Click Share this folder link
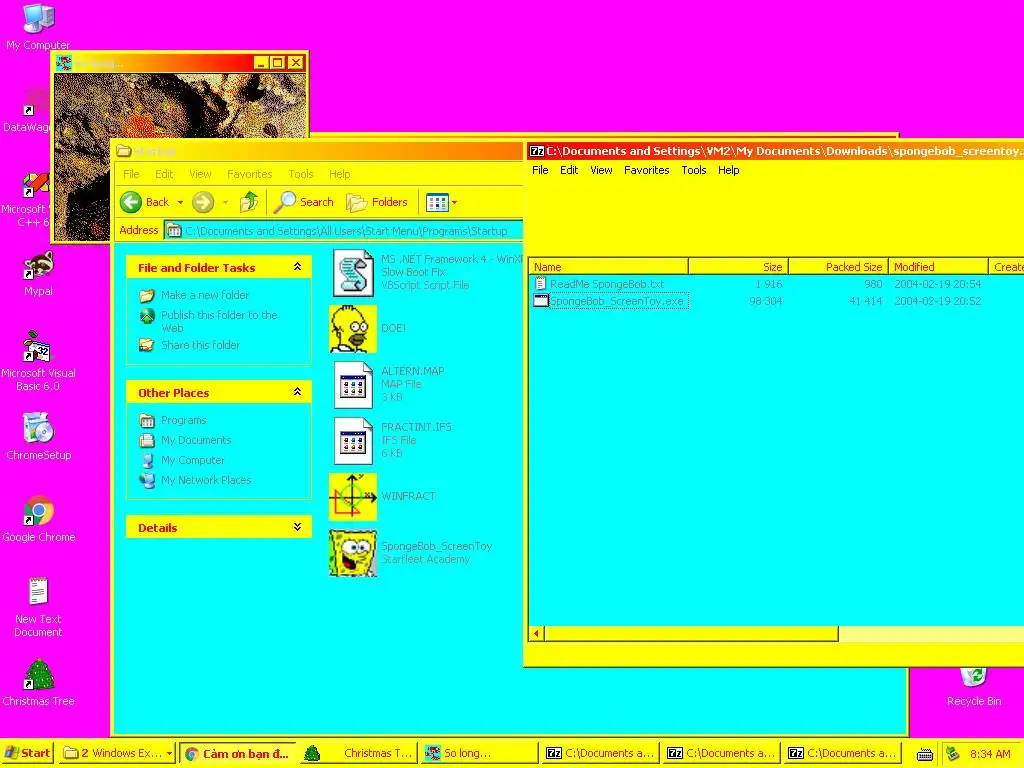Image resolution: width=1024 pixels, height=768 pixels. pos(200,345)
